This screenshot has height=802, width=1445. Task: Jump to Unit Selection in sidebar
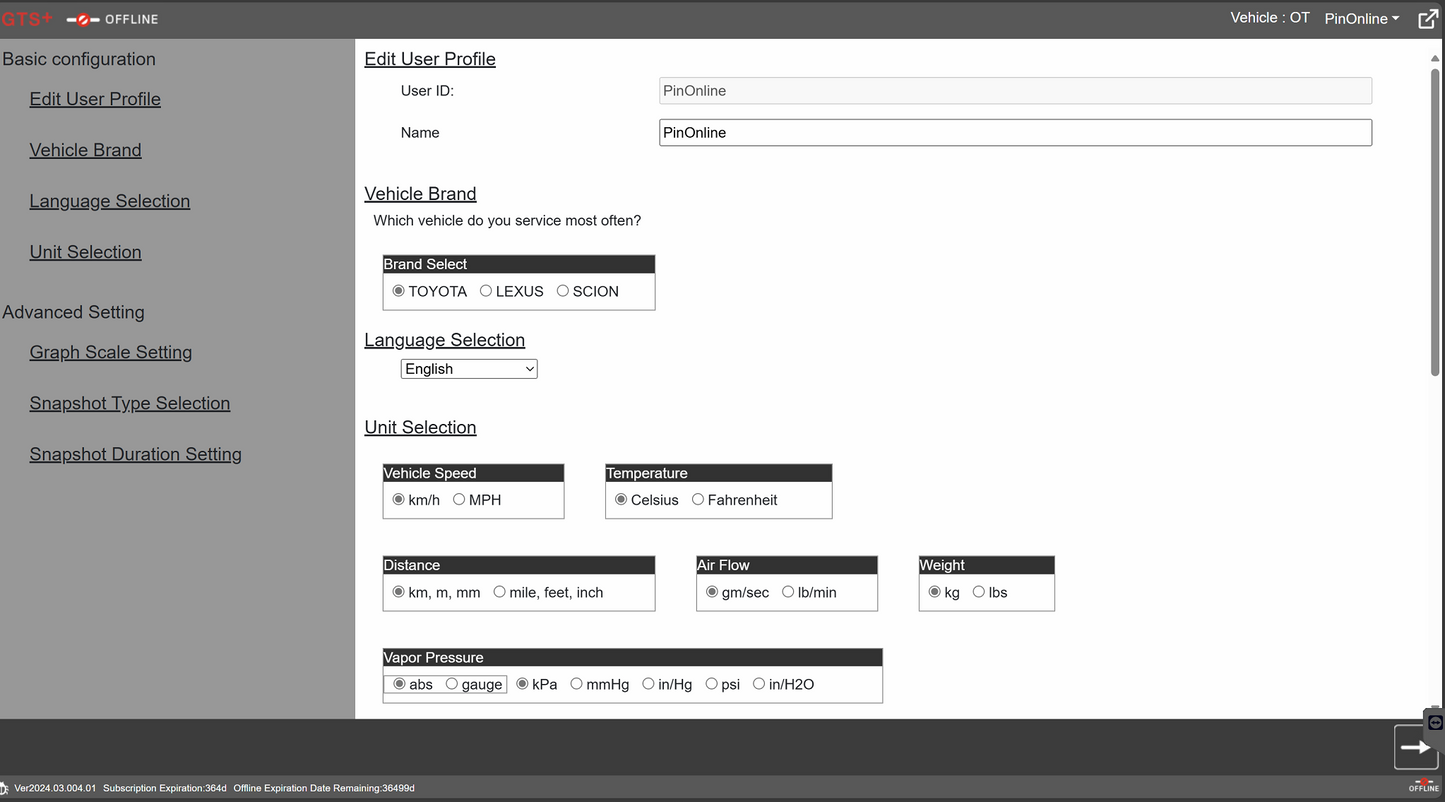coord(86,252)
